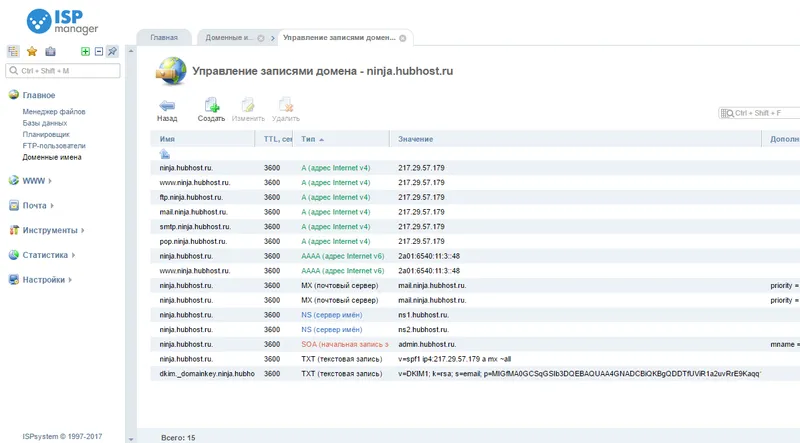
Task: Select the mail.ninja.hubhost.ru. A record
Action: (x=475, y=212)
